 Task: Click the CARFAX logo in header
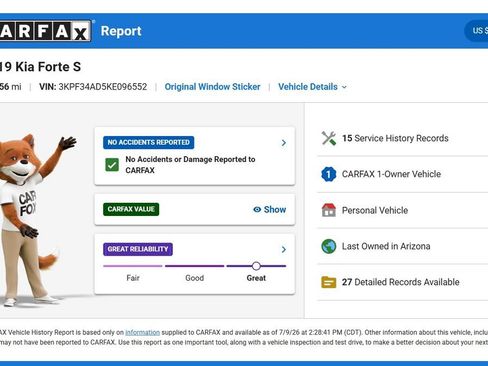45,31
